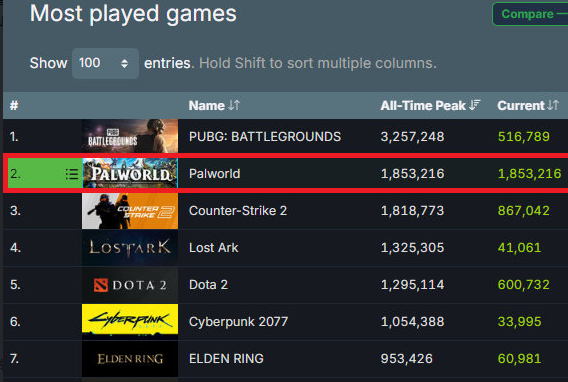Sort by Name column arrows icon
Screen dimensions: 568x382
coord(234,105)
